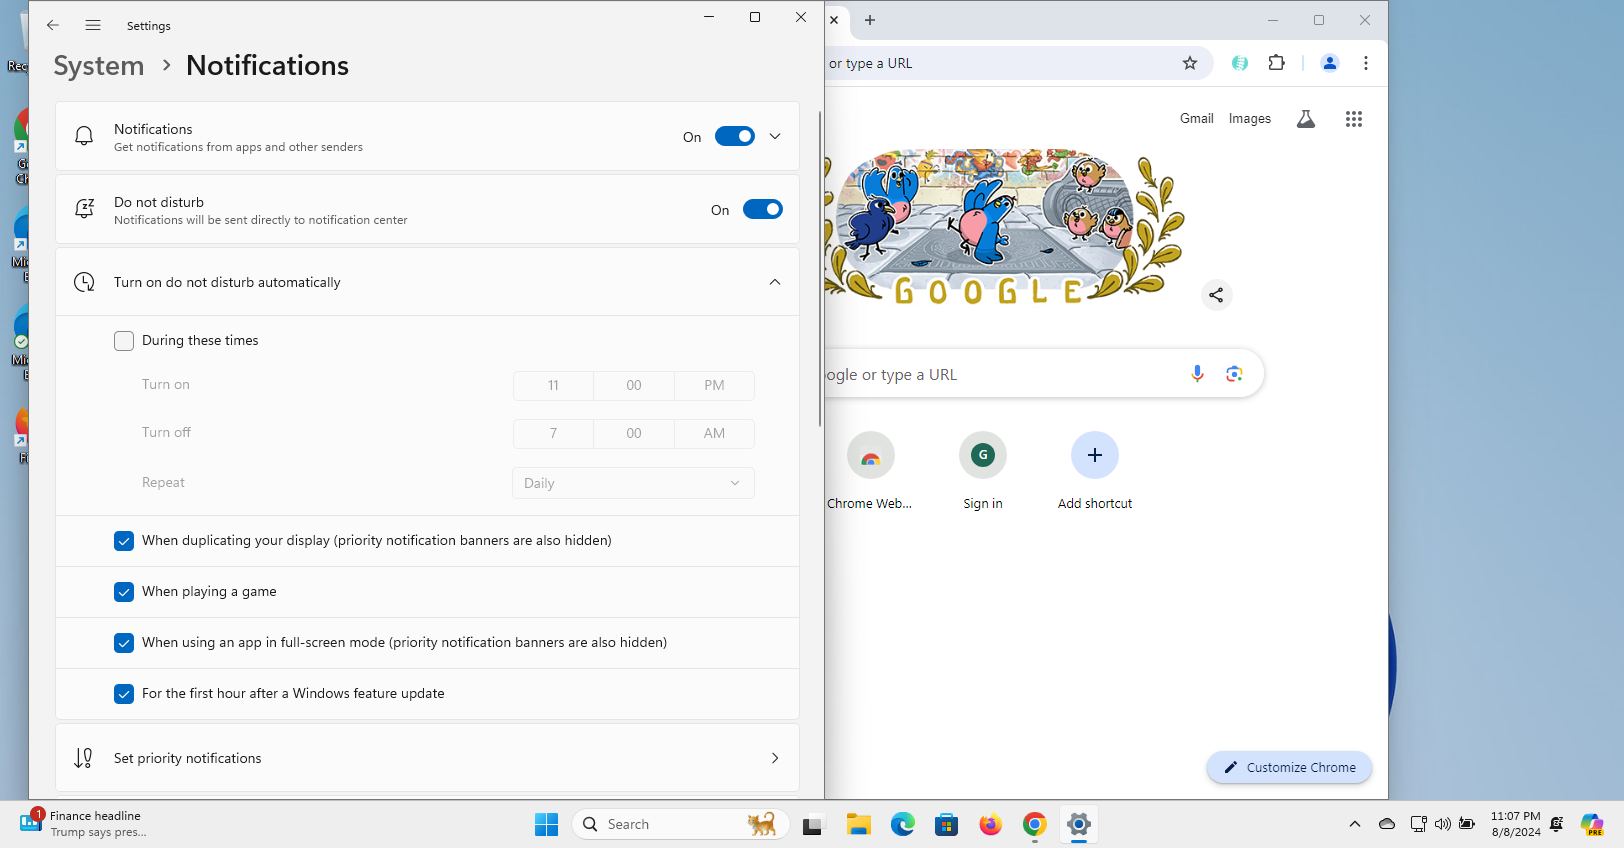This screenshot has height=848, width=1624.
Task: Select Turn on hour field 11
Action: click(553, 385)
